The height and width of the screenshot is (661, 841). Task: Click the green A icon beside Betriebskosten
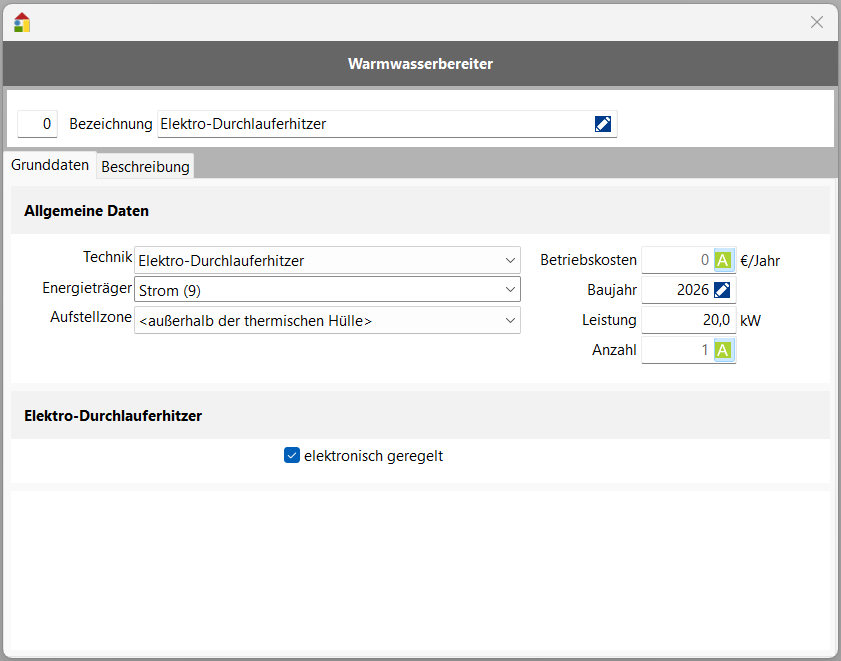click(723, 260)
